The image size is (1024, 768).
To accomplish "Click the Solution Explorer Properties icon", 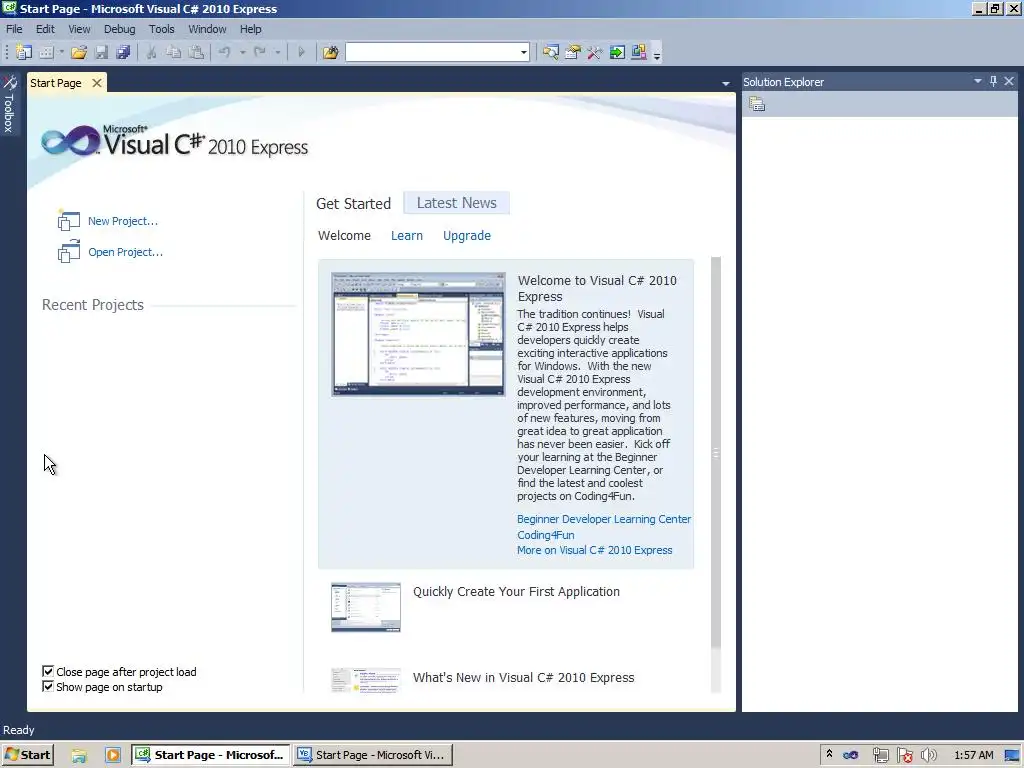I will coord(757,104).
